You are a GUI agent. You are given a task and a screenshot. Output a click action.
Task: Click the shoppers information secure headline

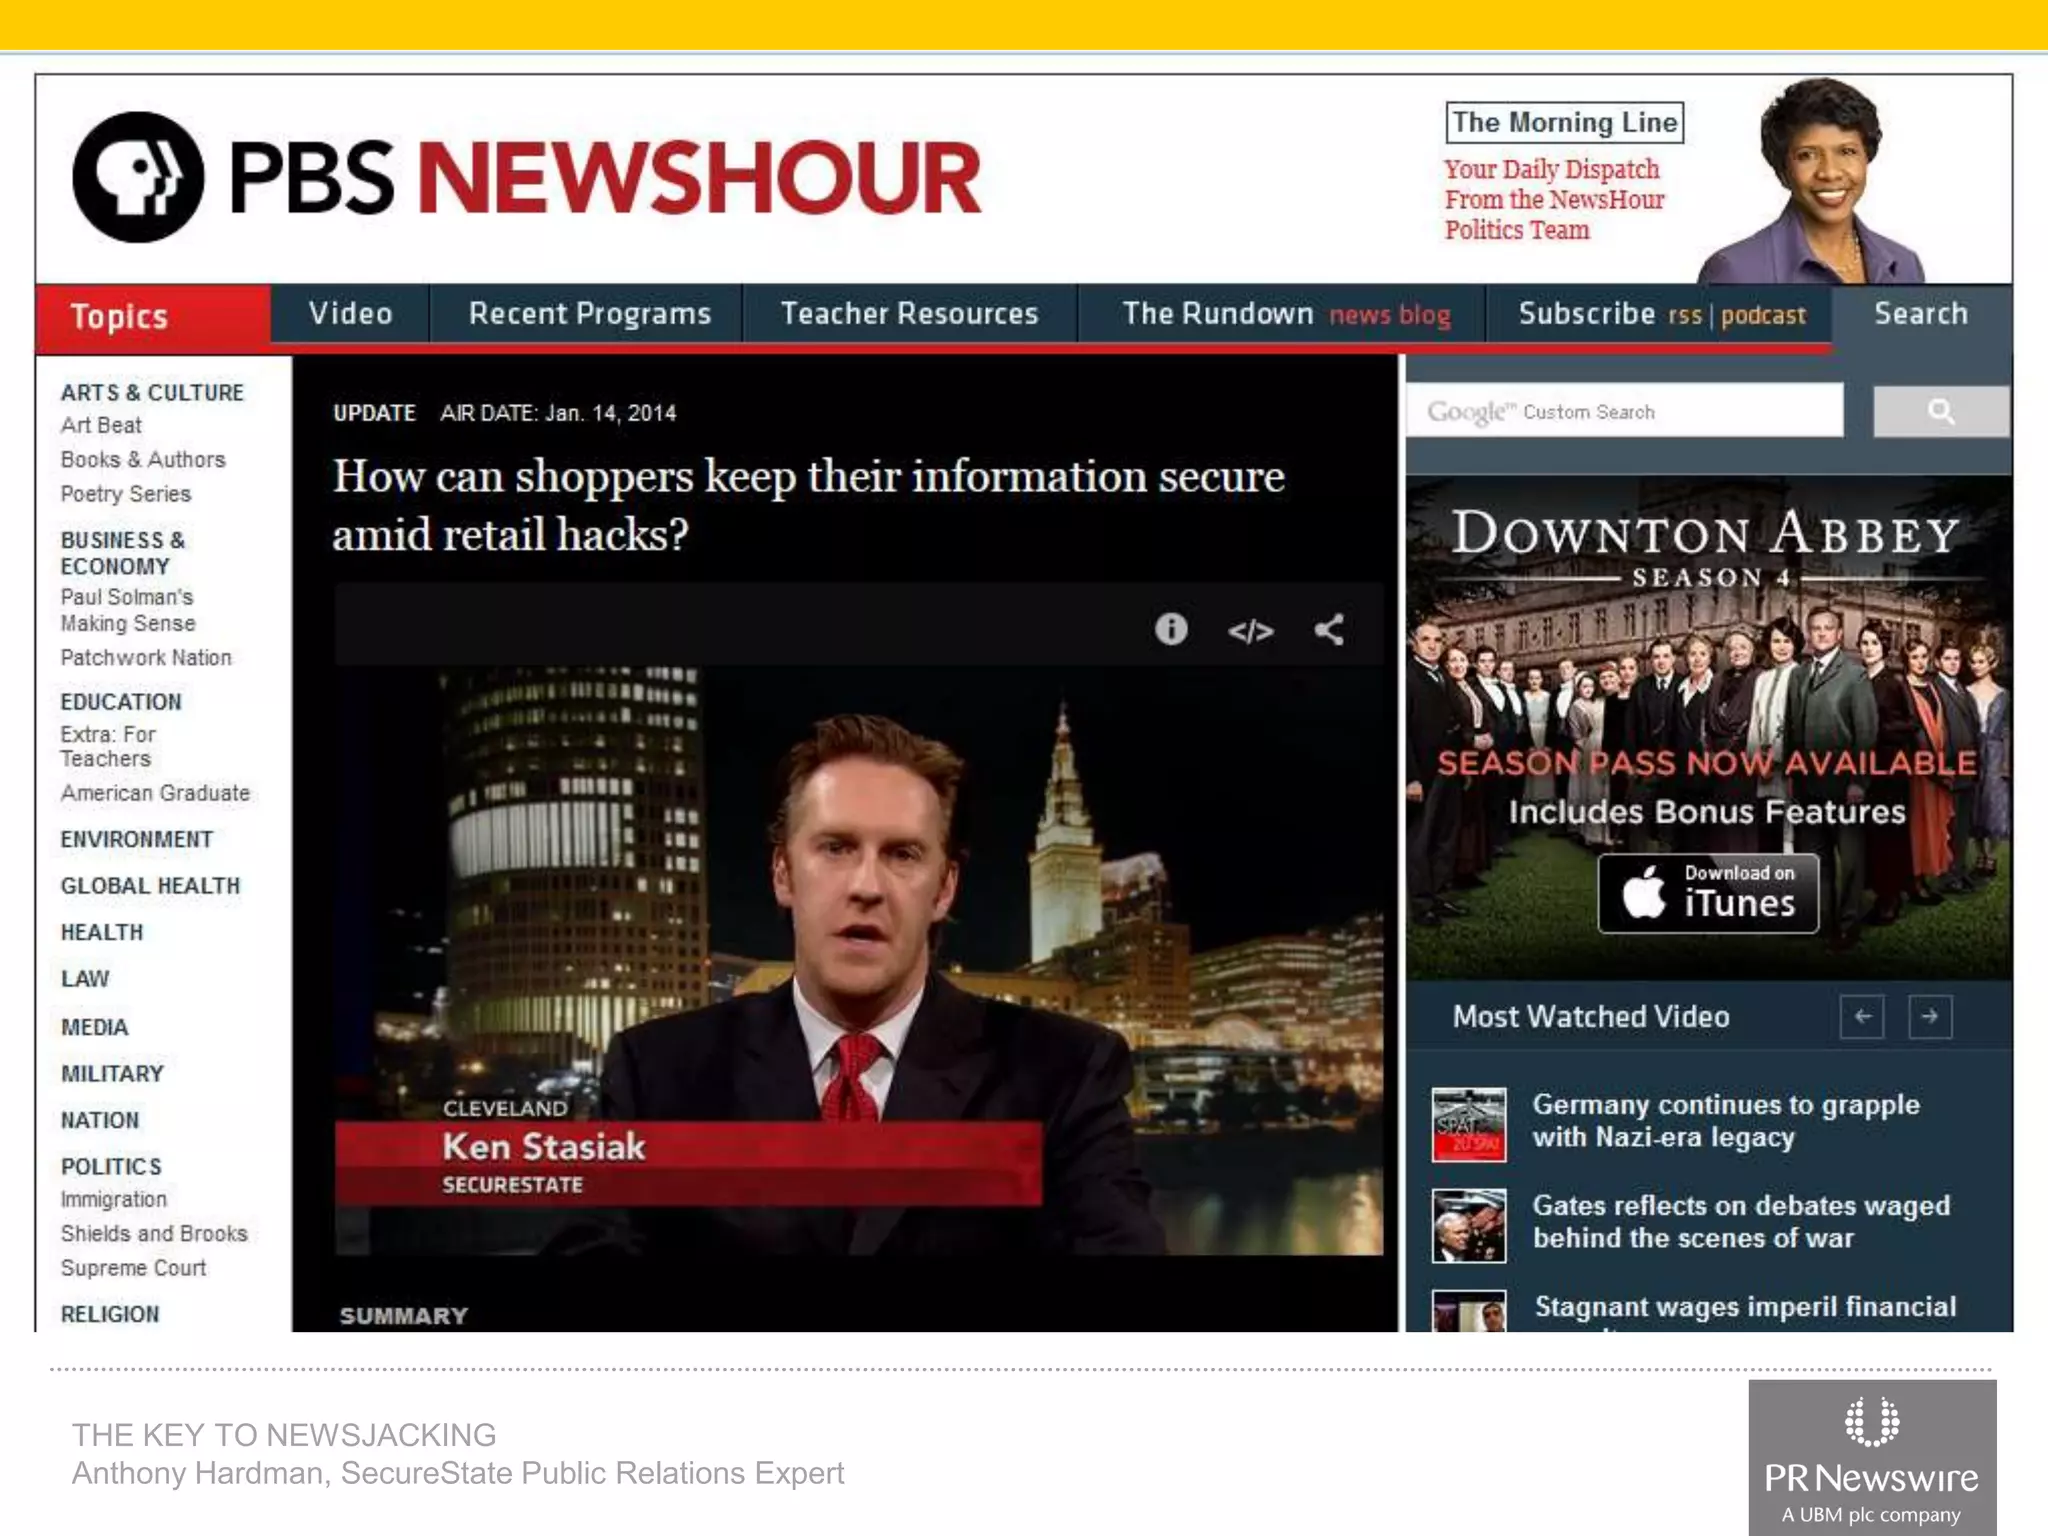(x=808, y=505)
